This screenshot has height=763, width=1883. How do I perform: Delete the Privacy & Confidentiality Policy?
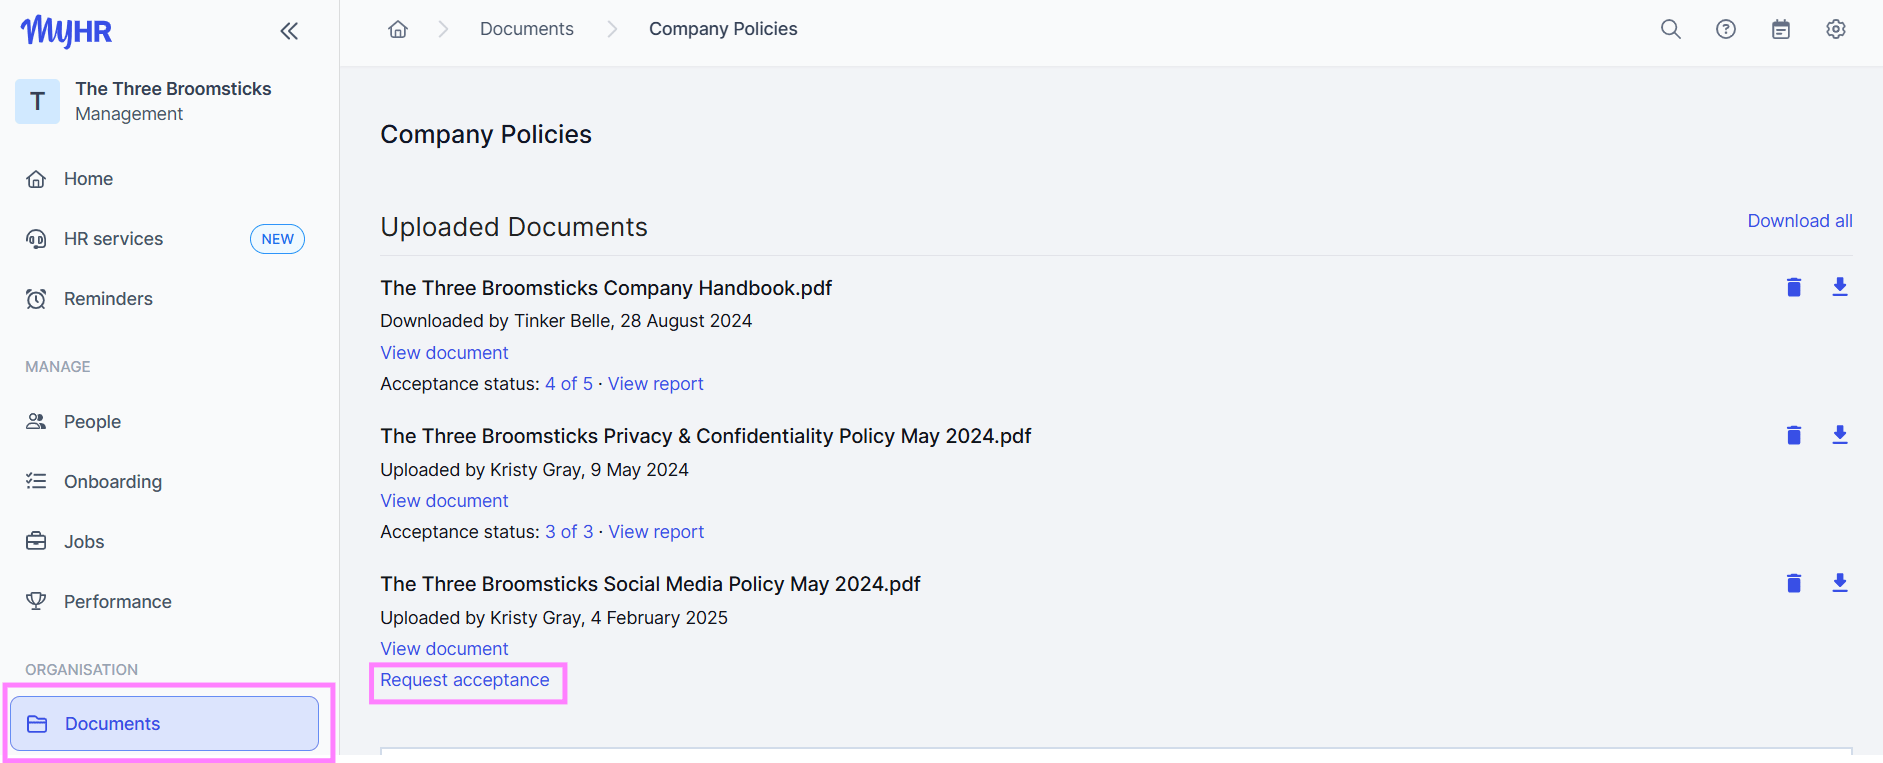pos(1793,436)
